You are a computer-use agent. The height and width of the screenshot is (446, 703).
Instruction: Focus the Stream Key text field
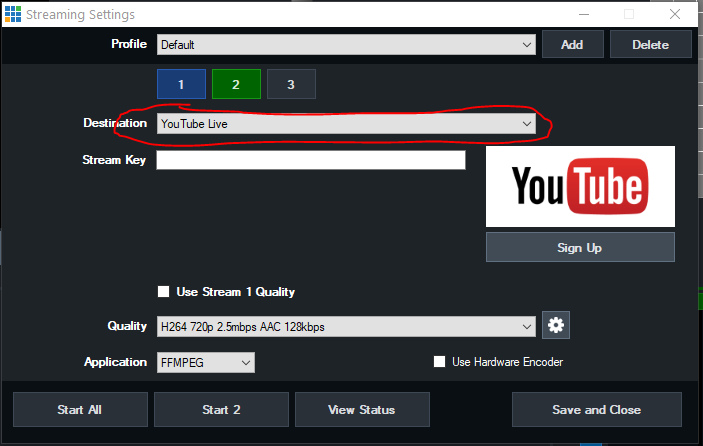point(311,160)
